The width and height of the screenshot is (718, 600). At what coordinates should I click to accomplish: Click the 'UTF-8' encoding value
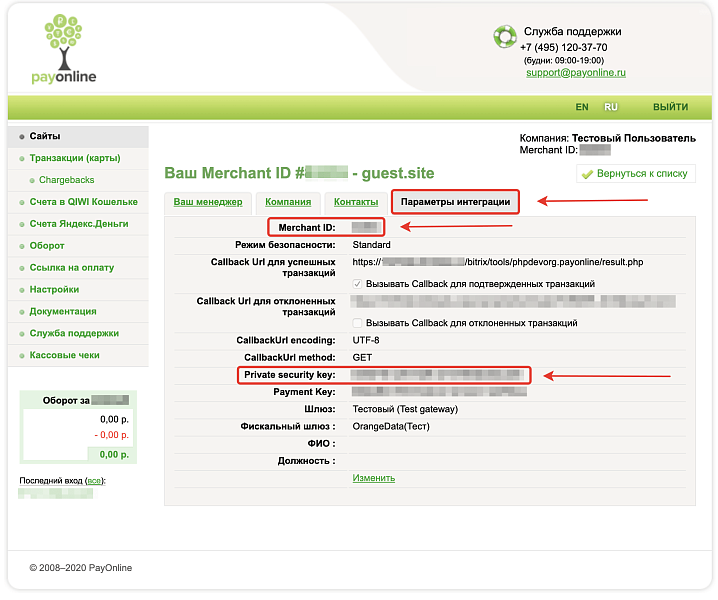point(366,341)
